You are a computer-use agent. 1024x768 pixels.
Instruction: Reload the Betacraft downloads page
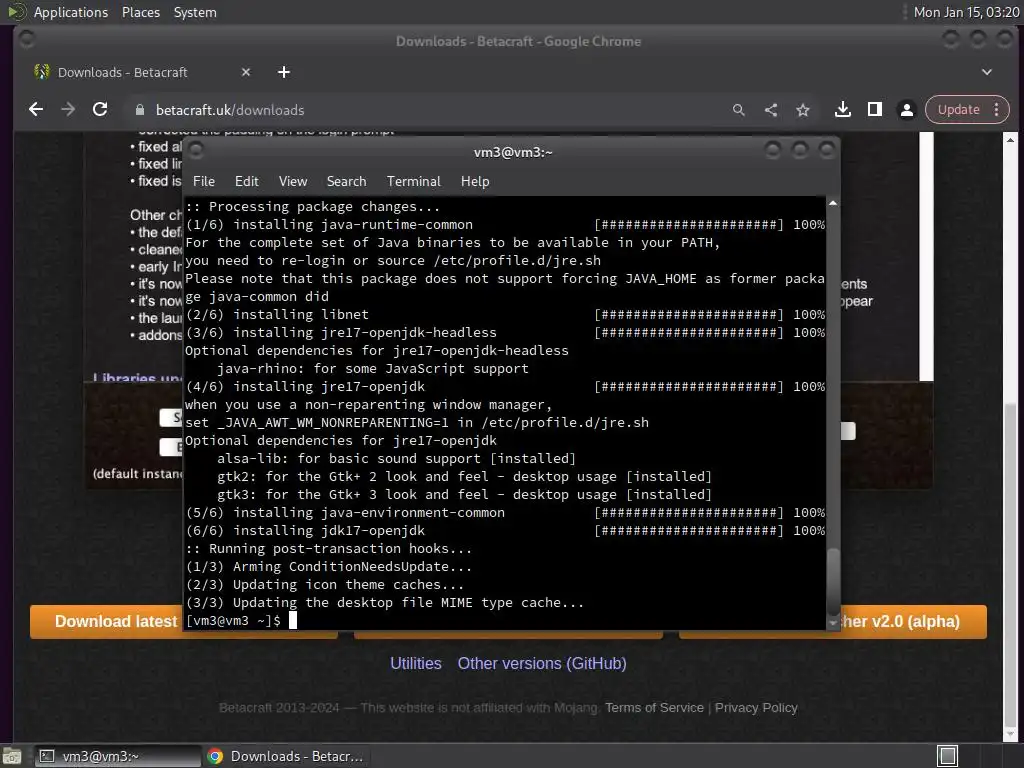click(100, 110)
